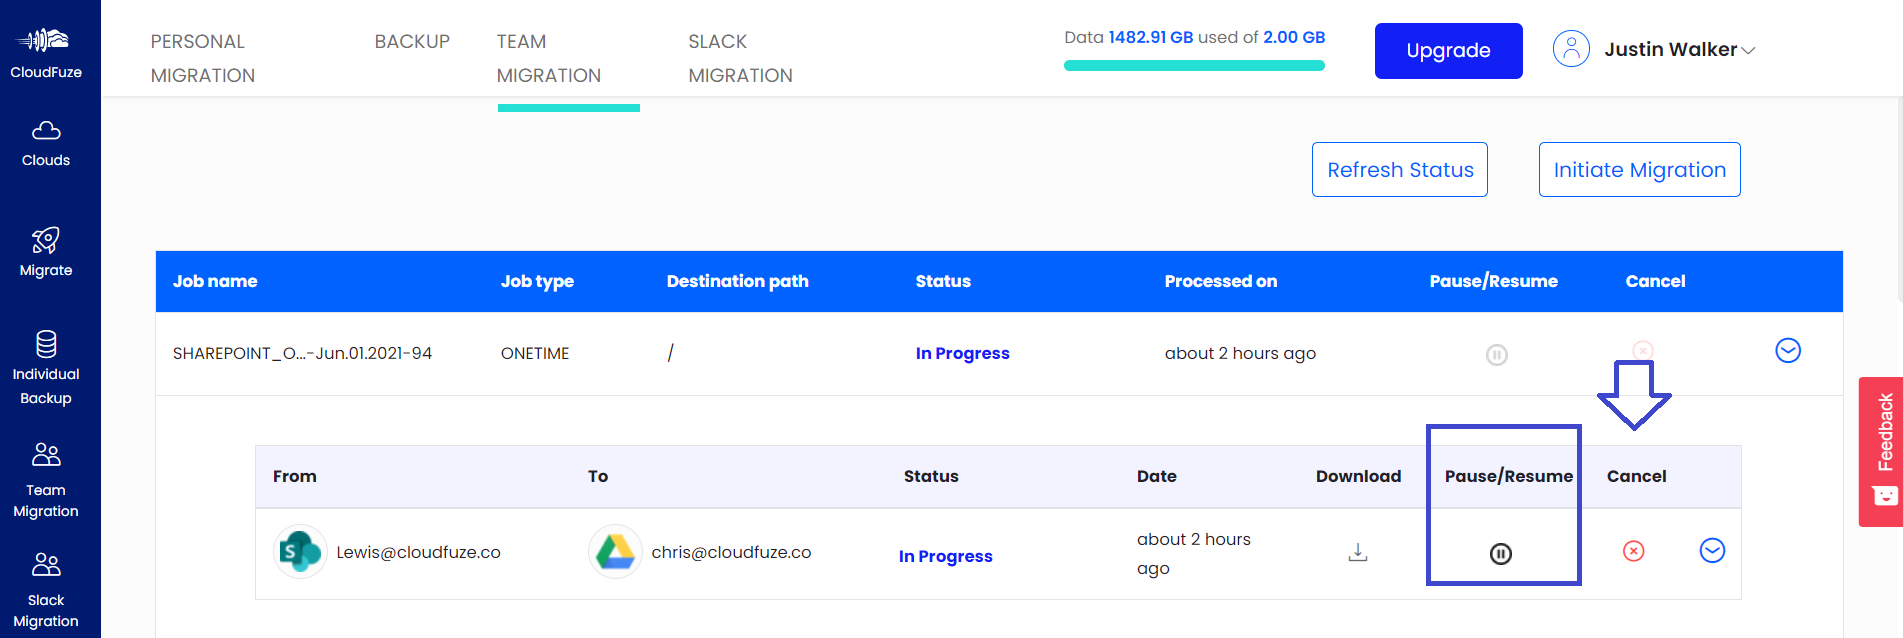Collapse the SHAREPOINT job row details
This screenshot has height=638, width=1903.
(1787, 350)
